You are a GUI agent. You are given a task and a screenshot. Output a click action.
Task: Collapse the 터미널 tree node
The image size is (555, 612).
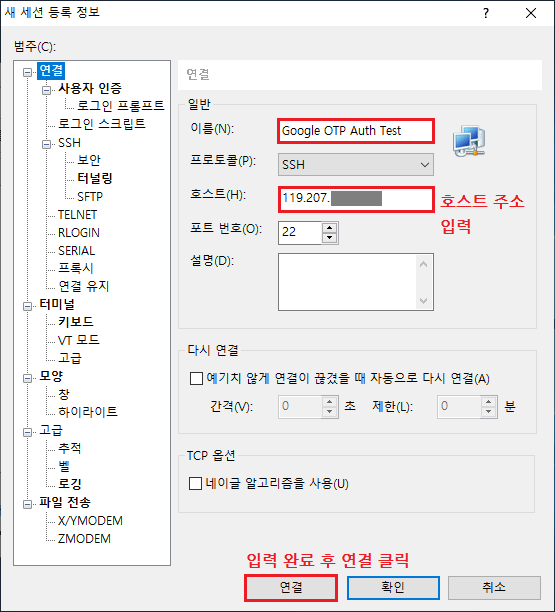tap(27, 306)
